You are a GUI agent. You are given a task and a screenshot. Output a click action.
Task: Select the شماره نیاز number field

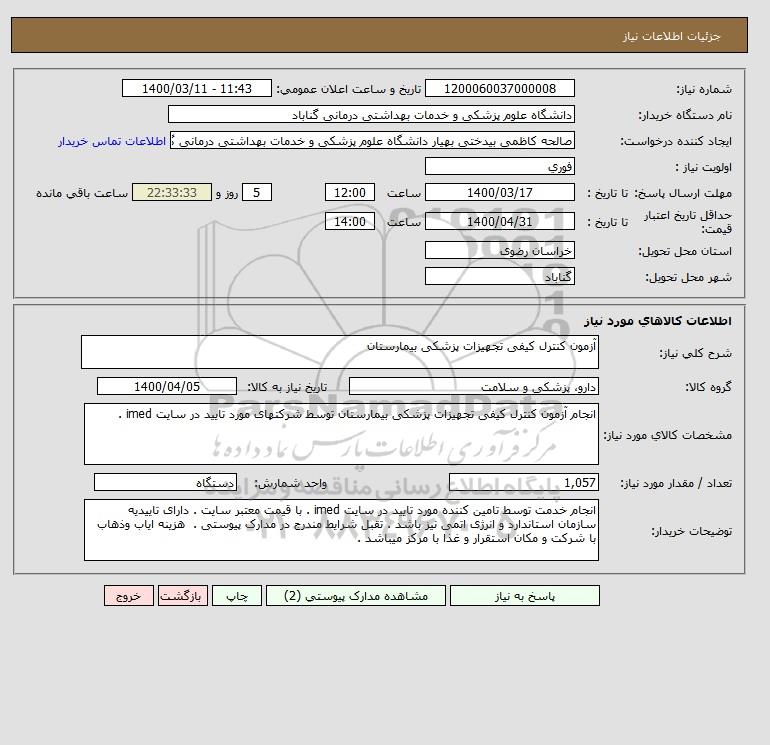(x=499, y=88)
